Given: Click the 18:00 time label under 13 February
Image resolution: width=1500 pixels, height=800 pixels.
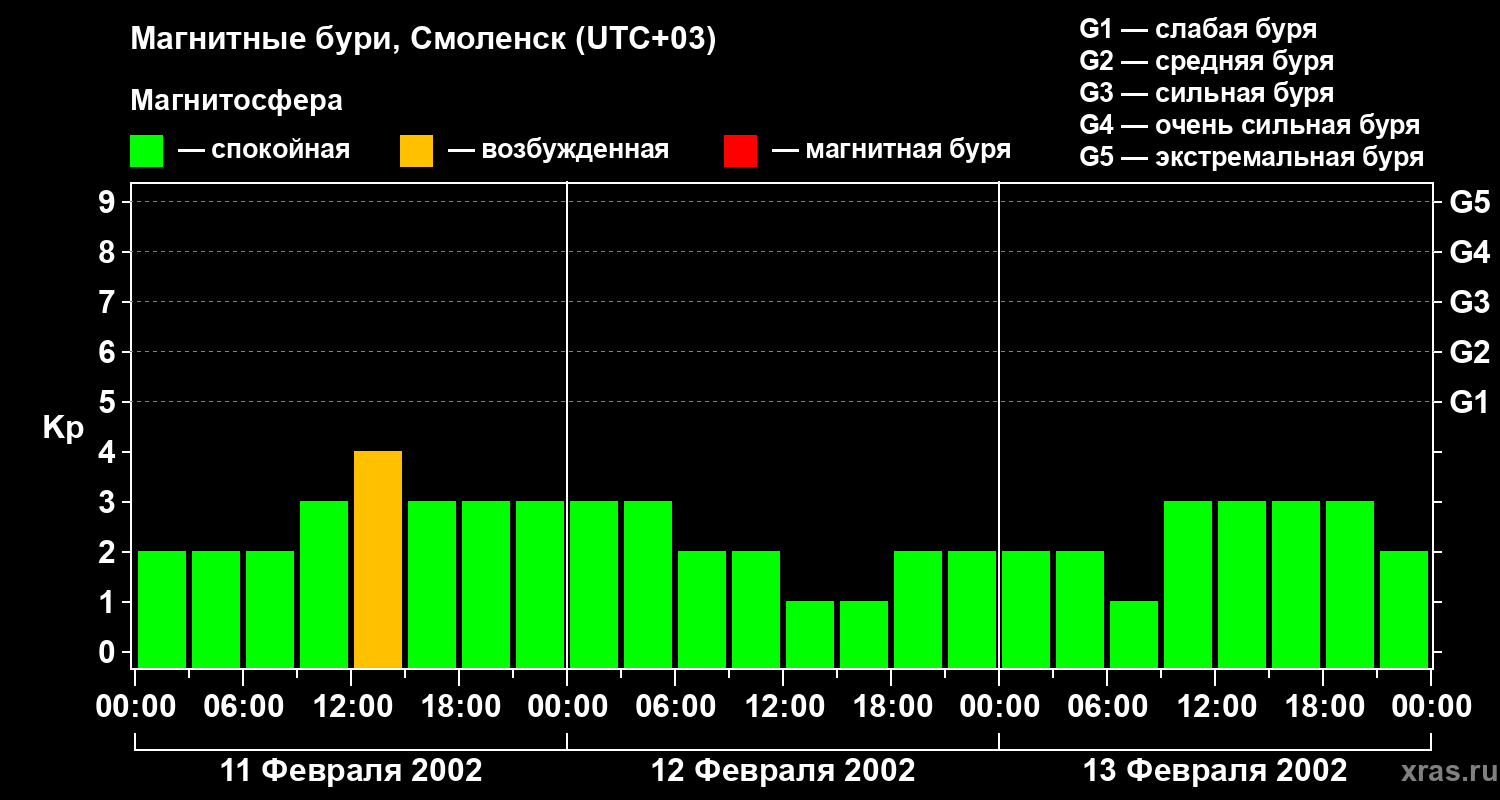Looking at the screenshot, I should [1323, 707].
